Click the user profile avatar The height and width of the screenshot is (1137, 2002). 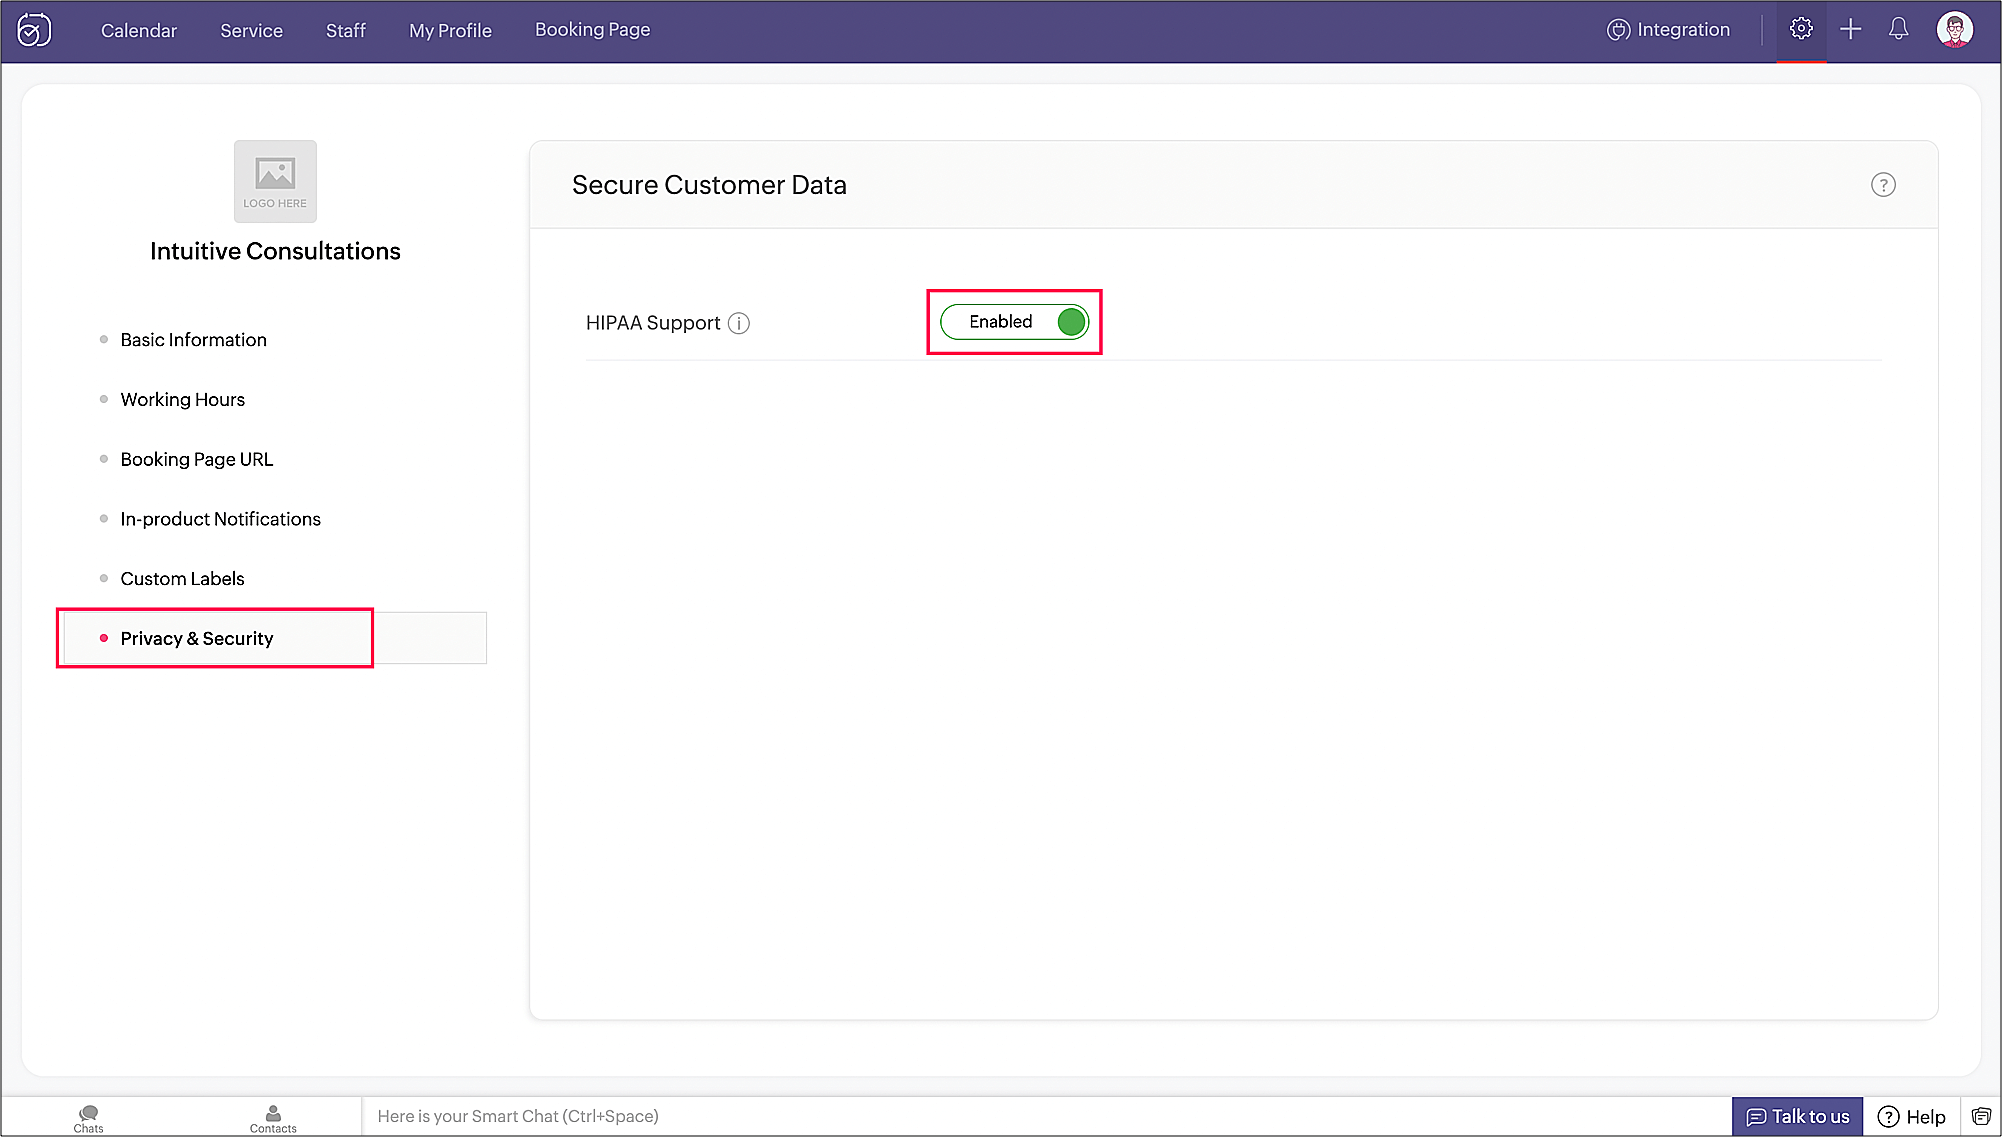point(1954,29)
